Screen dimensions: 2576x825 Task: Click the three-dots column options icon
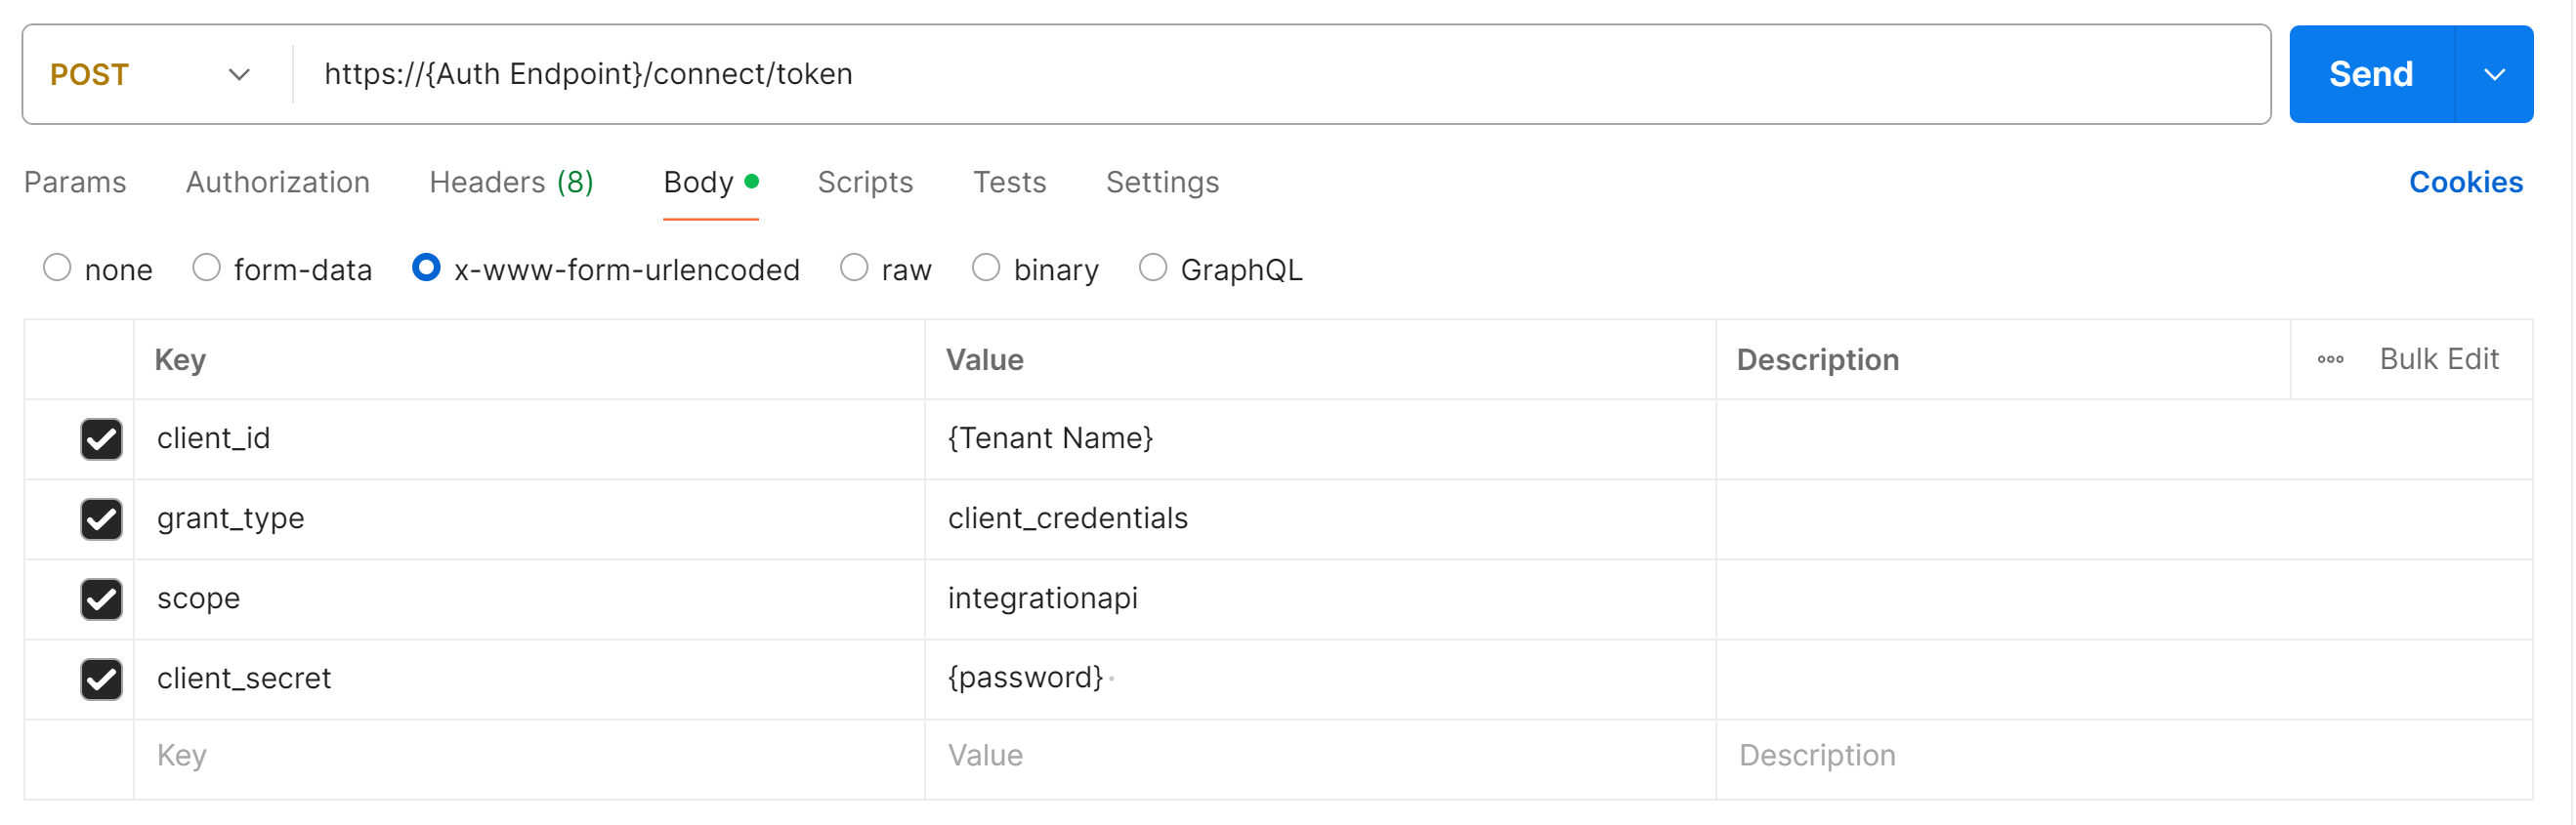tap(2330, 360)
